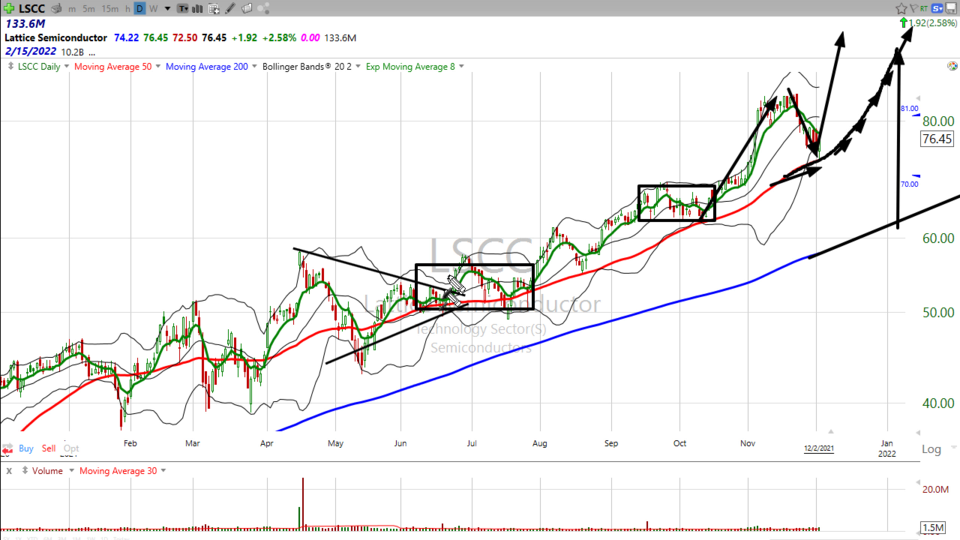Open the Volume indicator dropdown
960x540 pixels.
[71, 470]
